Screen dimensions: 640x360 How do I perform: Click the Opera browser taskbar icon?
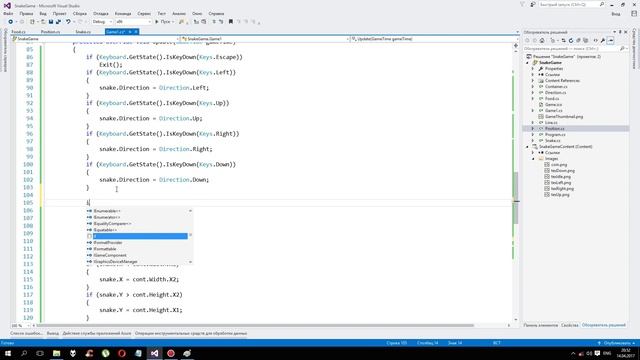click(x=122, y=353)
